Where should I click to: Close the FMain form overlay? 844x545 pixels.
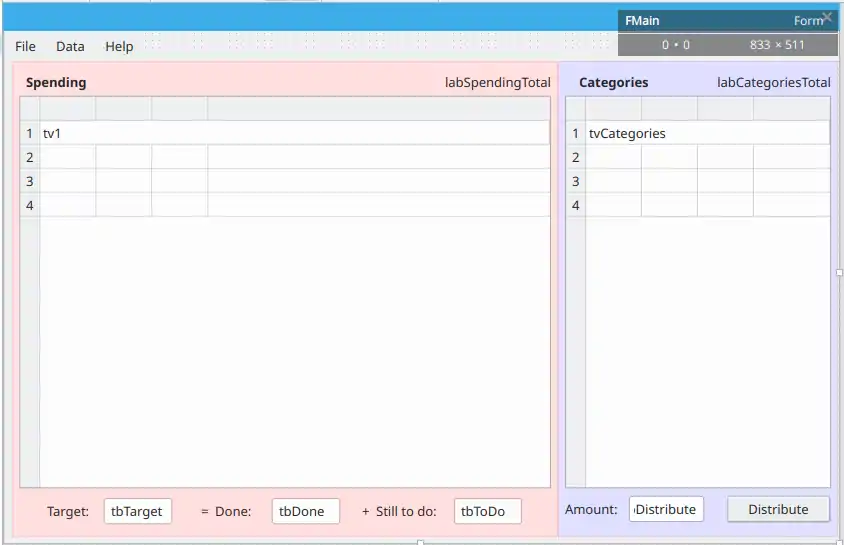[827, 17]
